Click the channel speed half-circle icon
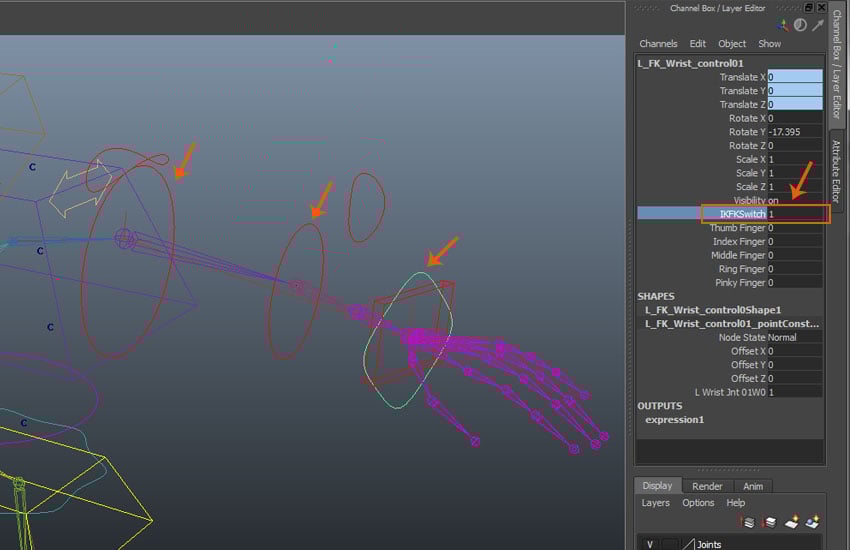Image resolution: width=850 pixels, height=550 pixels. point(799,25)
